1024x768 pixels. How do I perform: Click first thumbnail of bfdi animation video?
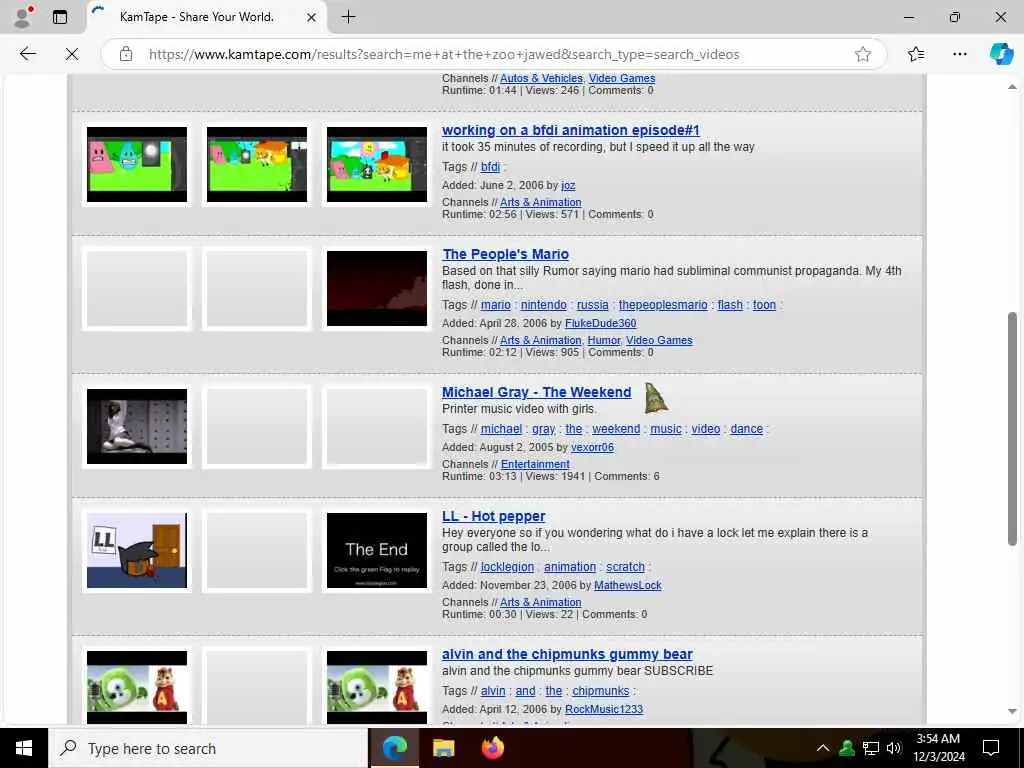[137, 165]
